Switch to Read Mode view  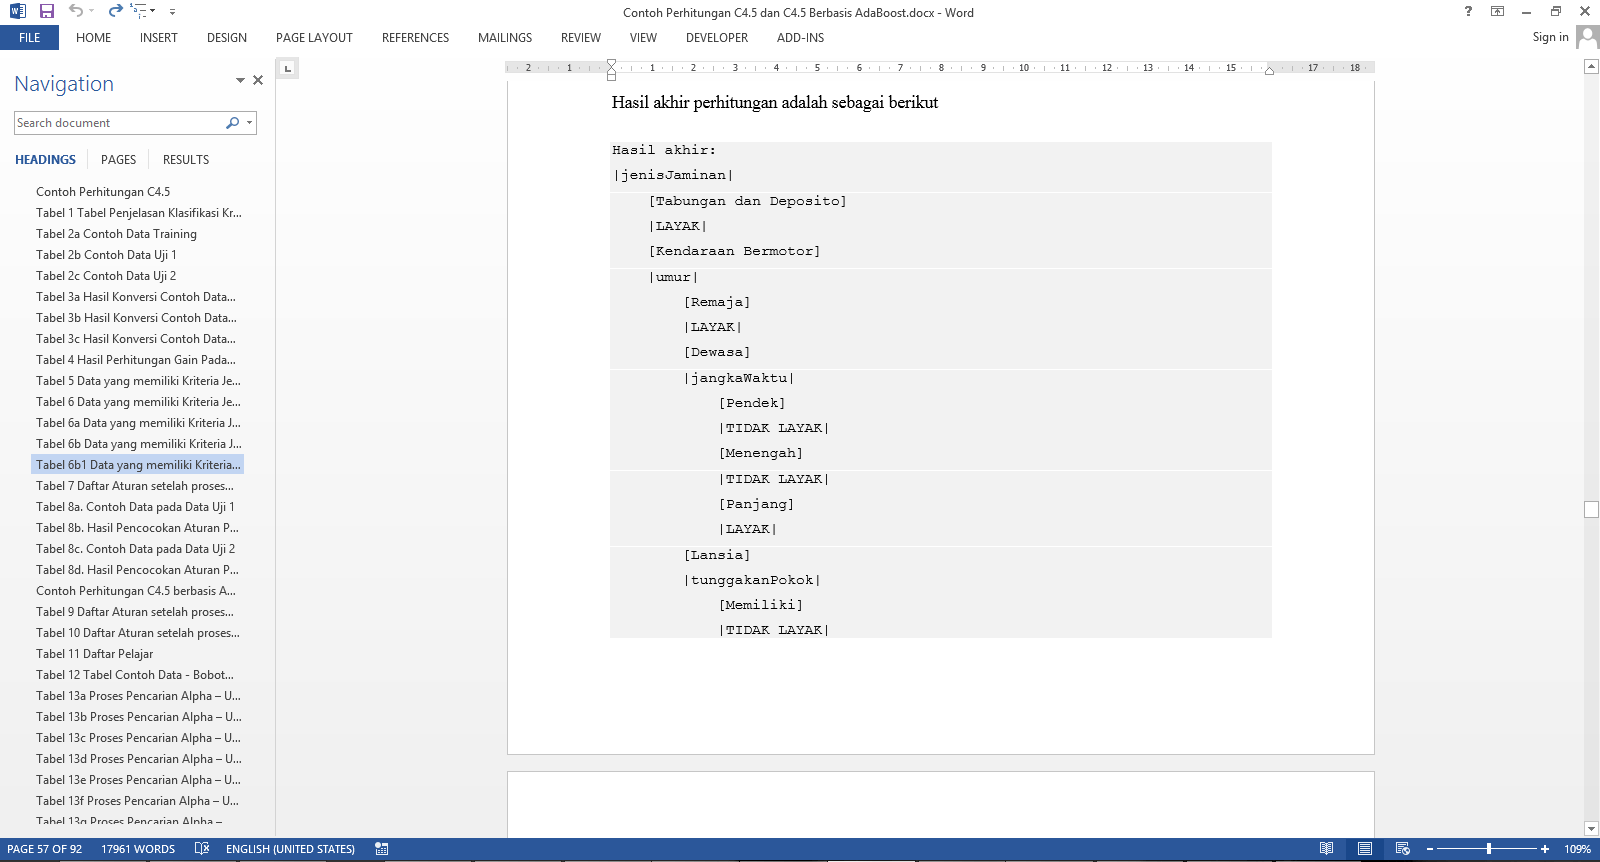point(1326,849)
